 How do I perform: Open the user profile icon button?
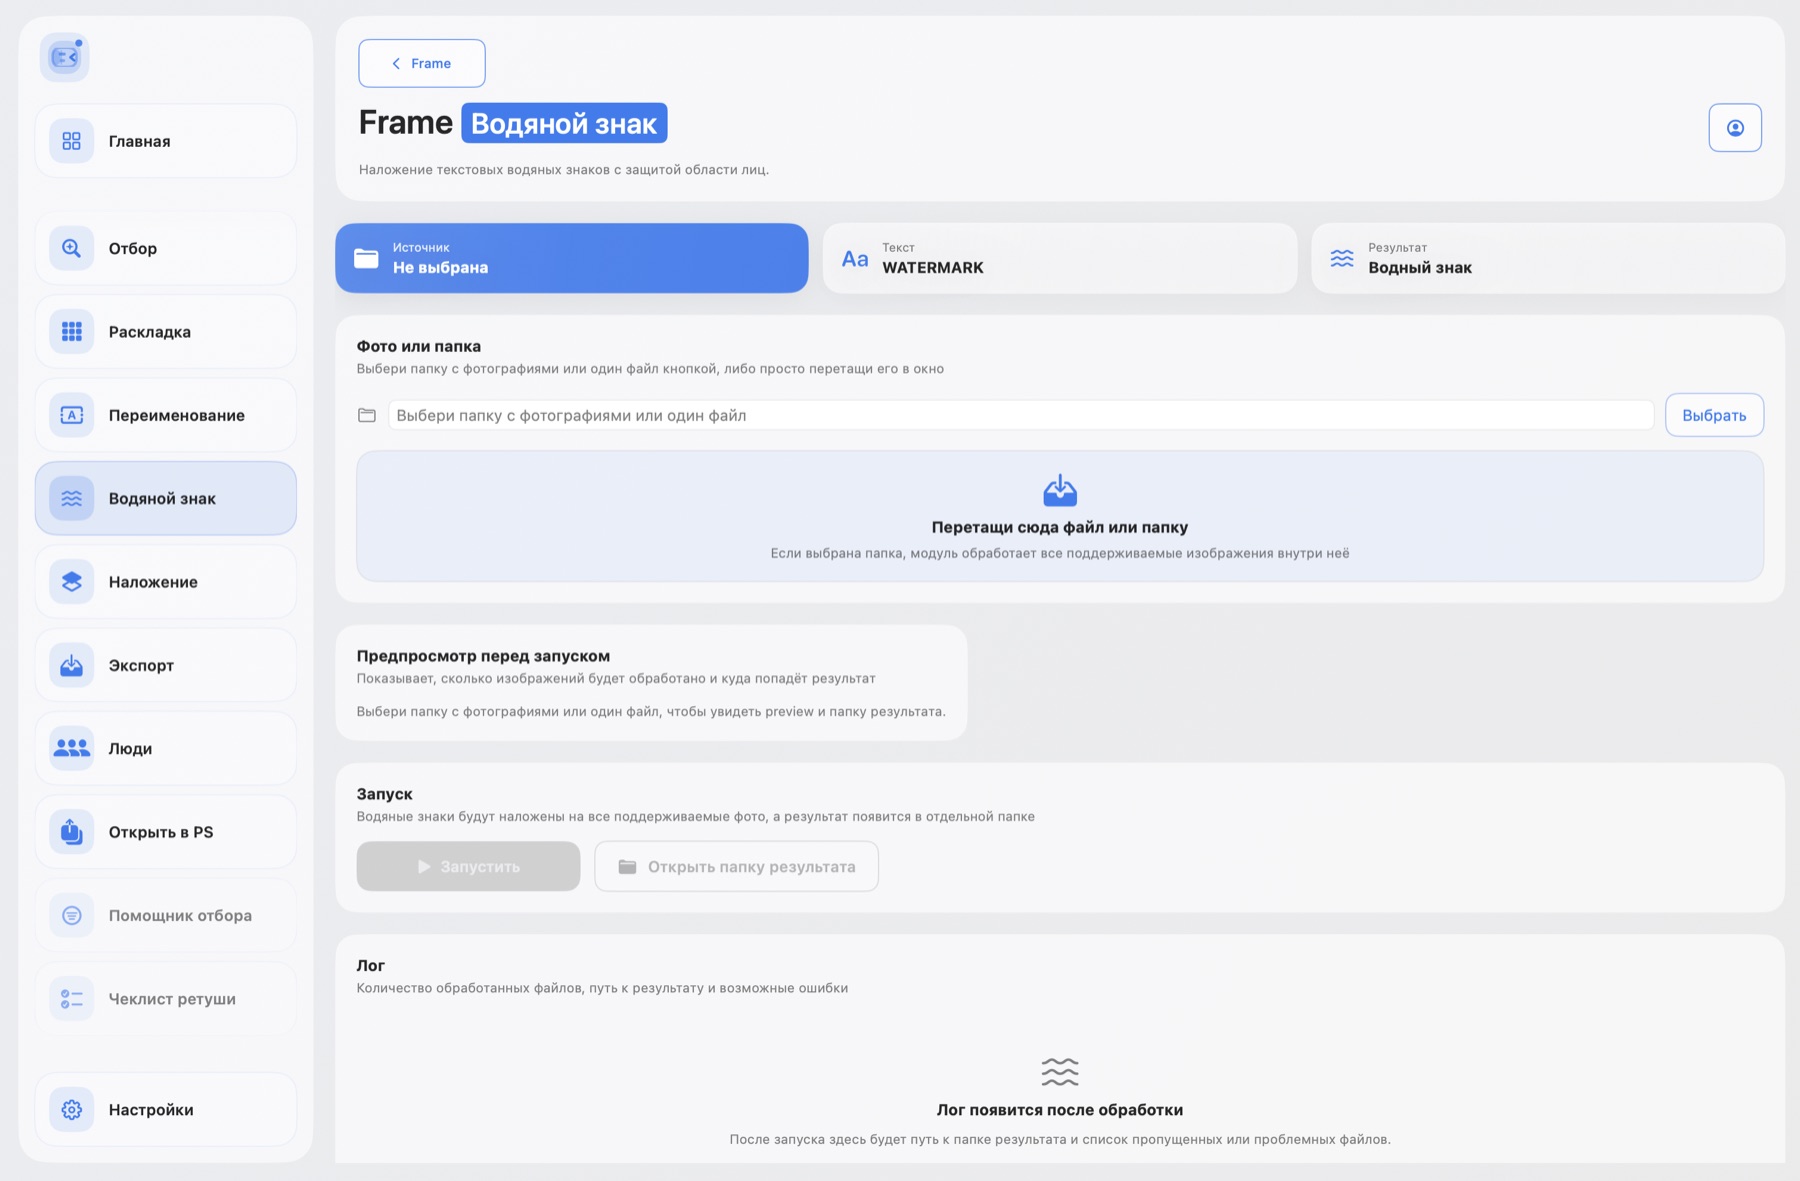(x=1735, y=127)
